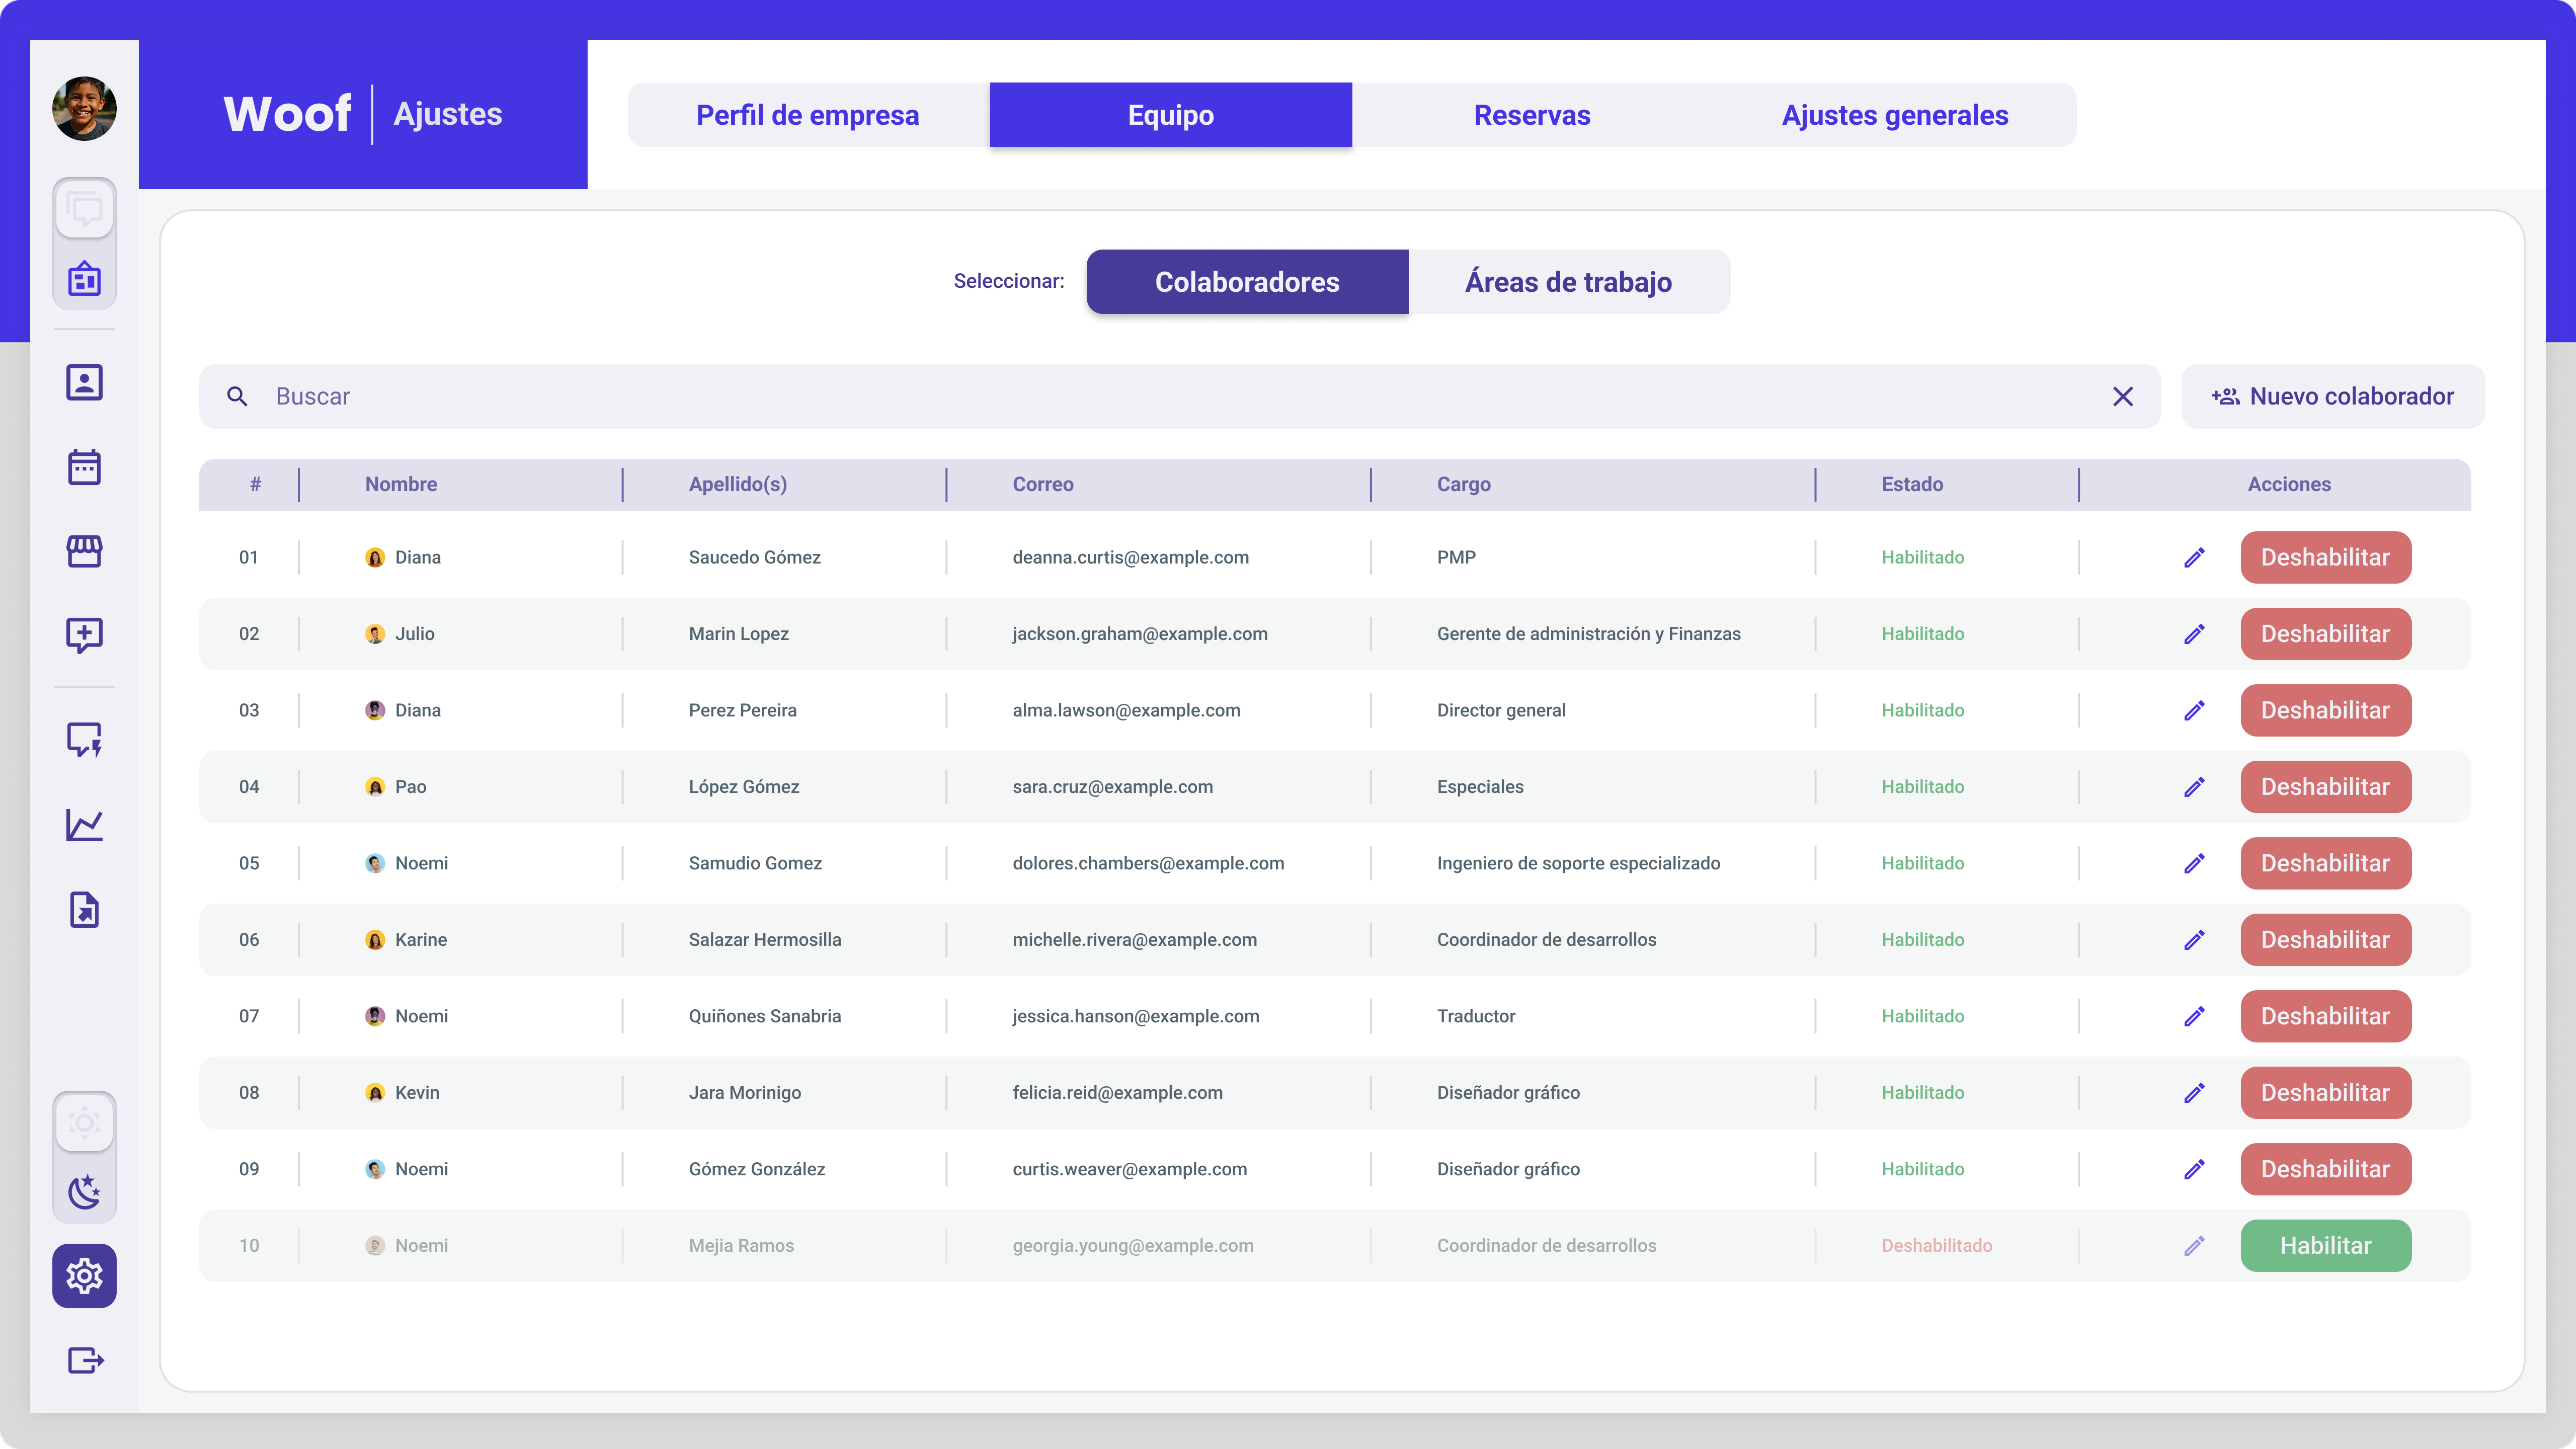The width and height of the screenshot is (2576, 1449).
Task: Select the Áreas de trabajo toggle
Action: pyautogui.click(x=1568, y=282)
